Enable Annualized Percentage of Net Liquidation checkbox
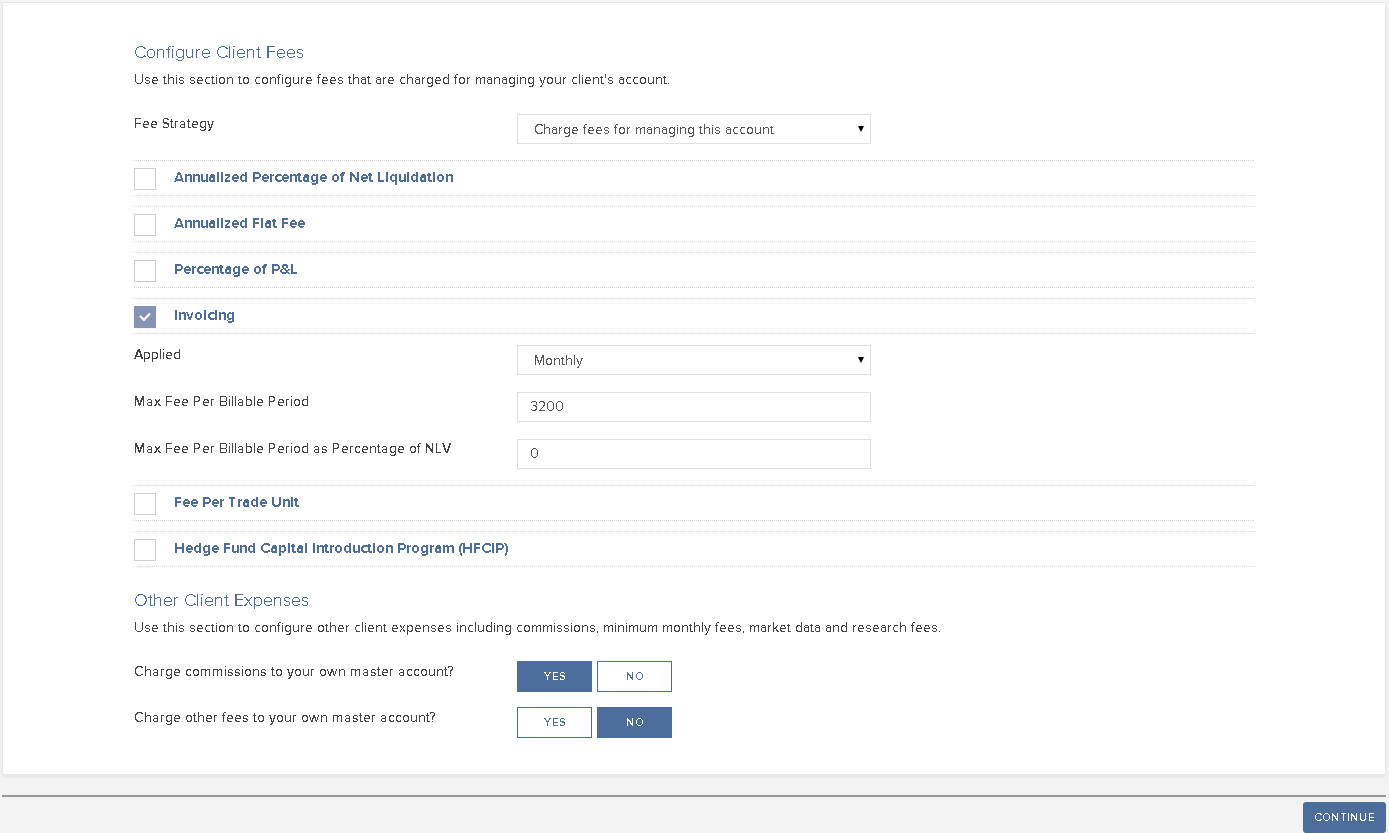This screenshot has height=833, width=1389. [x=145, y=179]
